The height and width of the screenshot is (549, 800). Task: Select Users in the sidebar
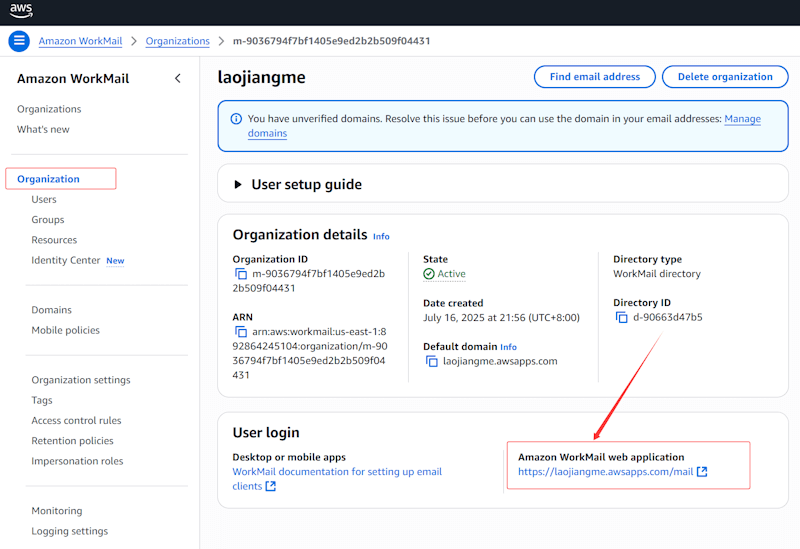pyautogui.click(x=44, y=199)
